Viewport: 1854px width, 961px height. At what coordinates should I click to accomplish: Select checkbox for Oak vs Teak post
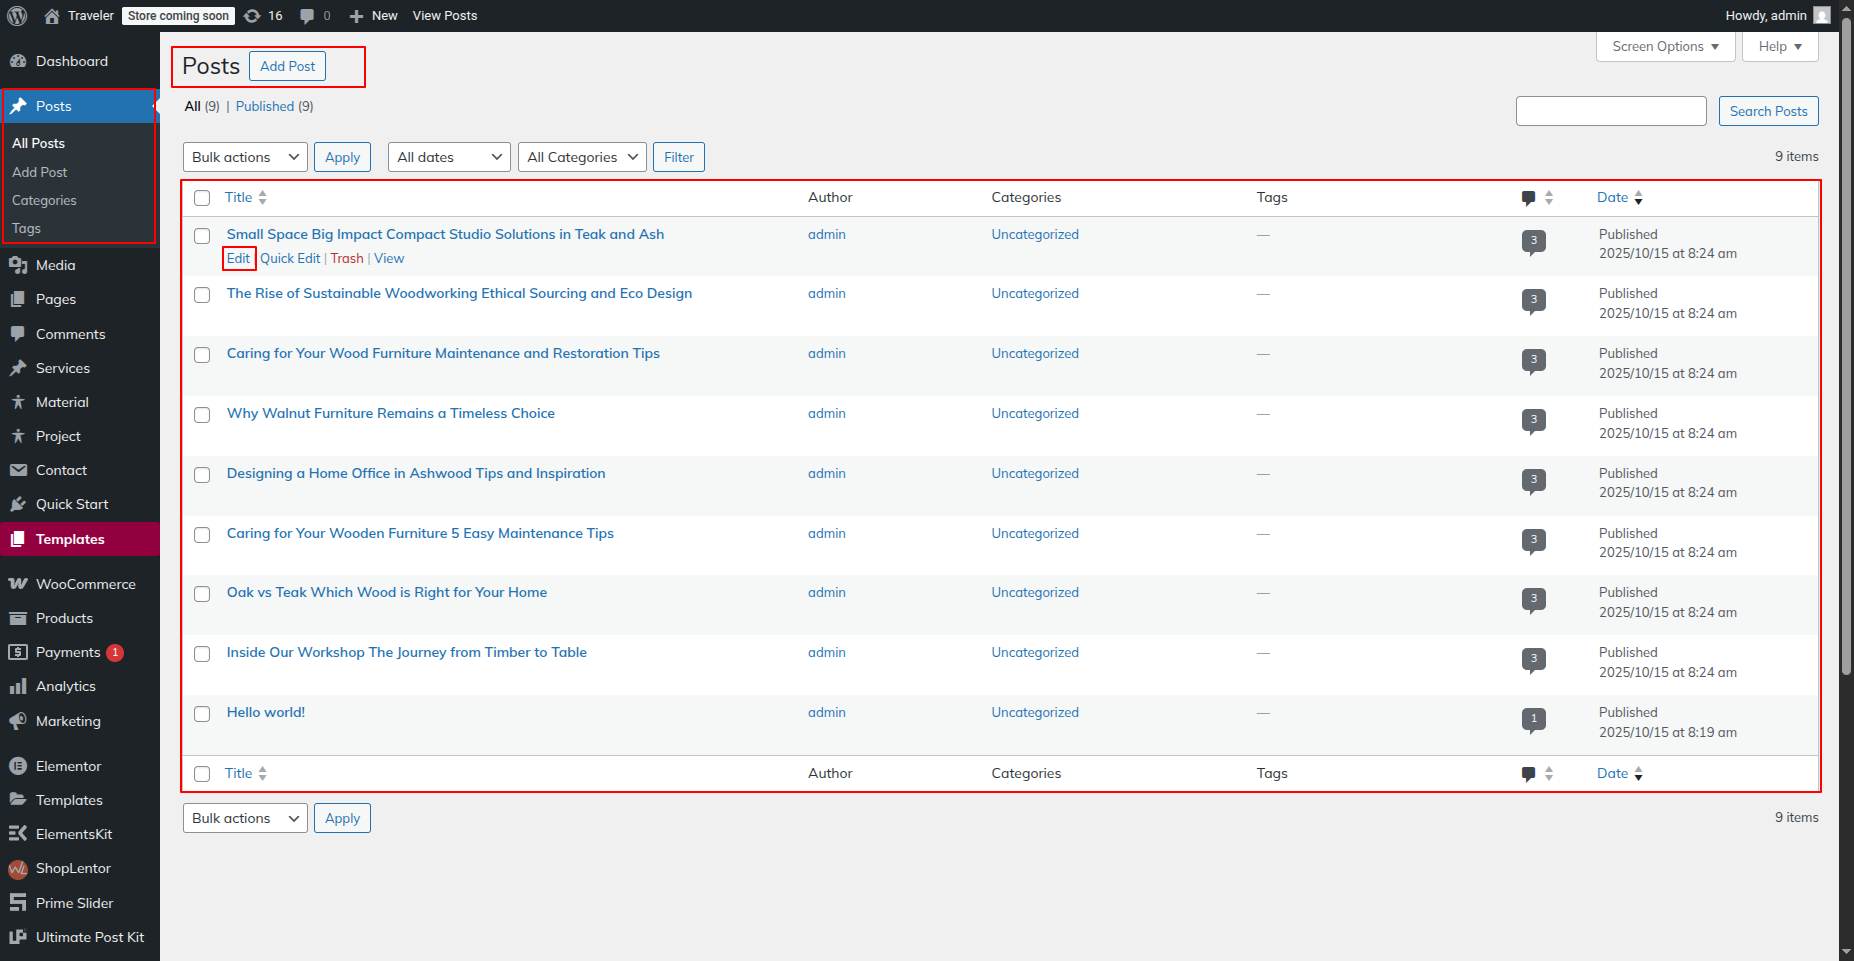[x=202, y=594]
